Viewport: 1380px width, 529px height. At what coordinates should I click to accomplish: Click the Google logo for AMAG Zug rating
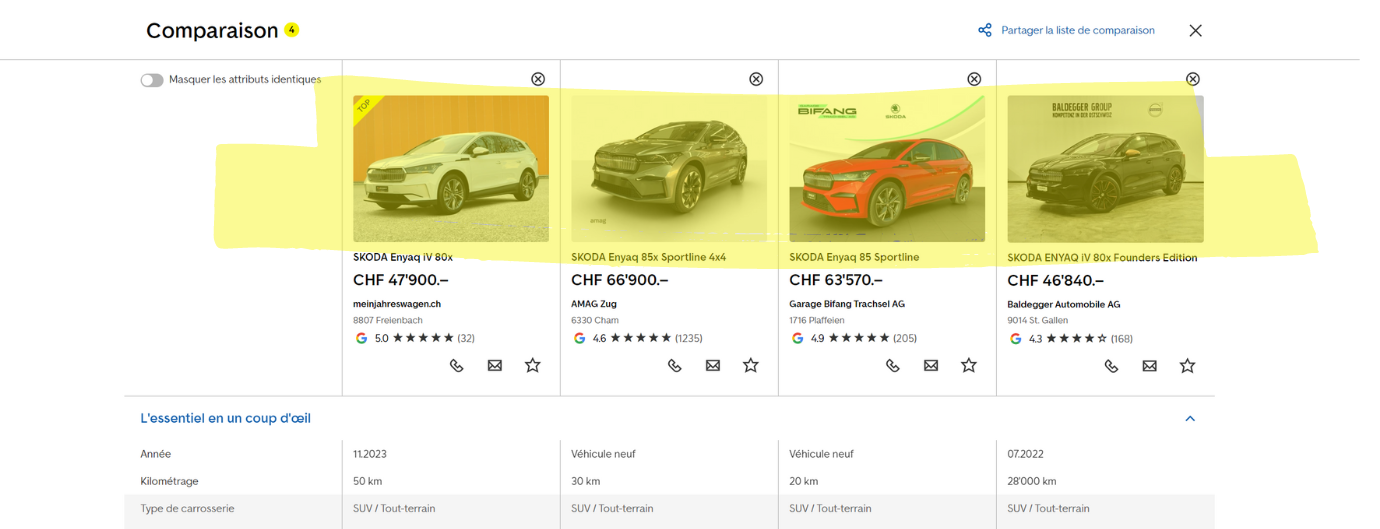pyautogui.click(x=579, y=338)
